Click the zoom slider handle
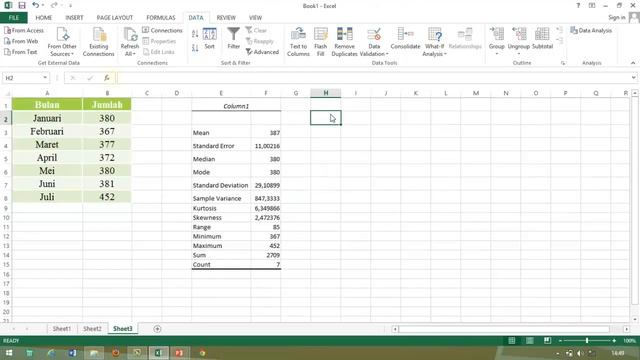Image resolution: width=640 pixels, height=360 pixels. [587, 340]
